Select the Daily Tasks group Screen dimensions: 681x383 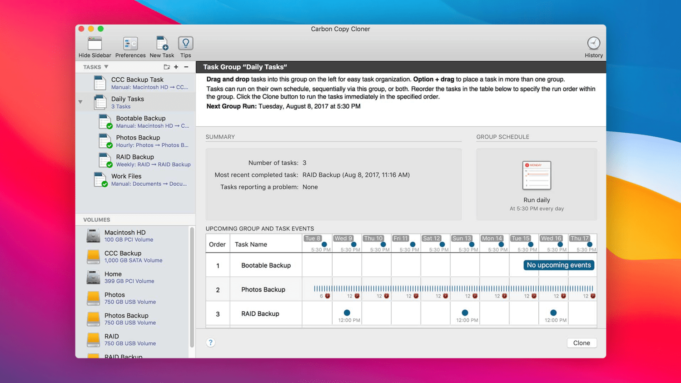click(136, 102)
